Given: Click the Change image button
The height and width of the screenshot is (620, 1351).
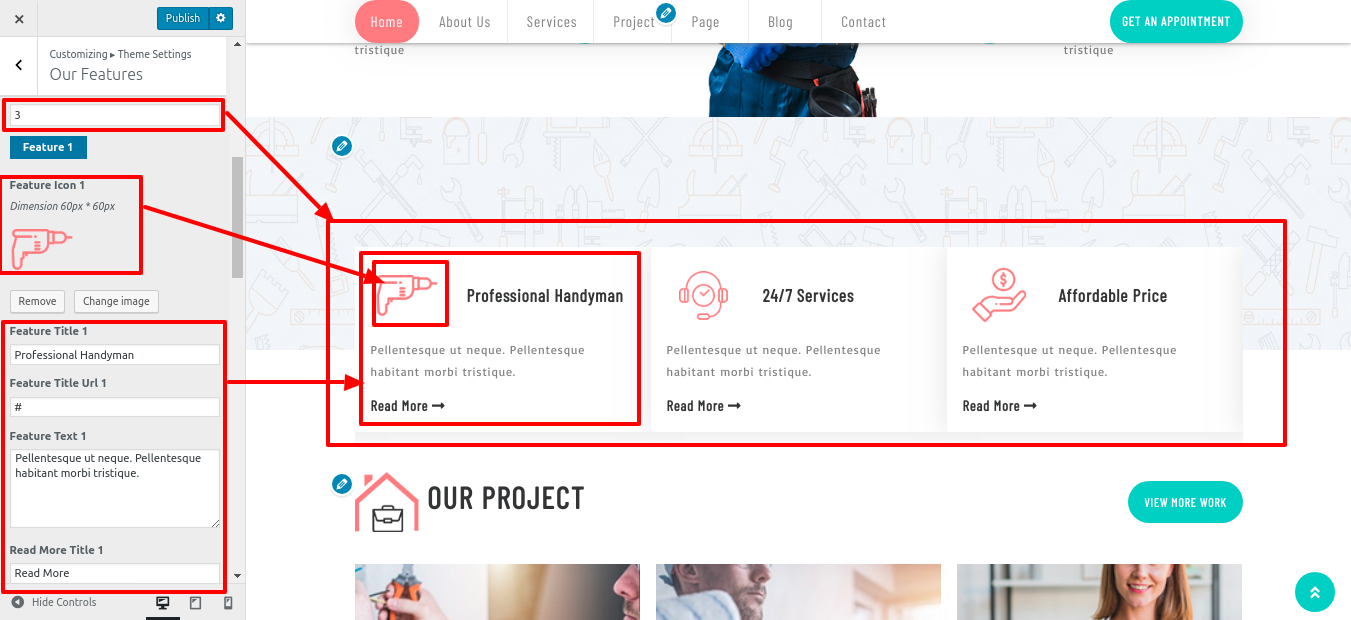Looking at the screenshot, I should tap(116, 301).
